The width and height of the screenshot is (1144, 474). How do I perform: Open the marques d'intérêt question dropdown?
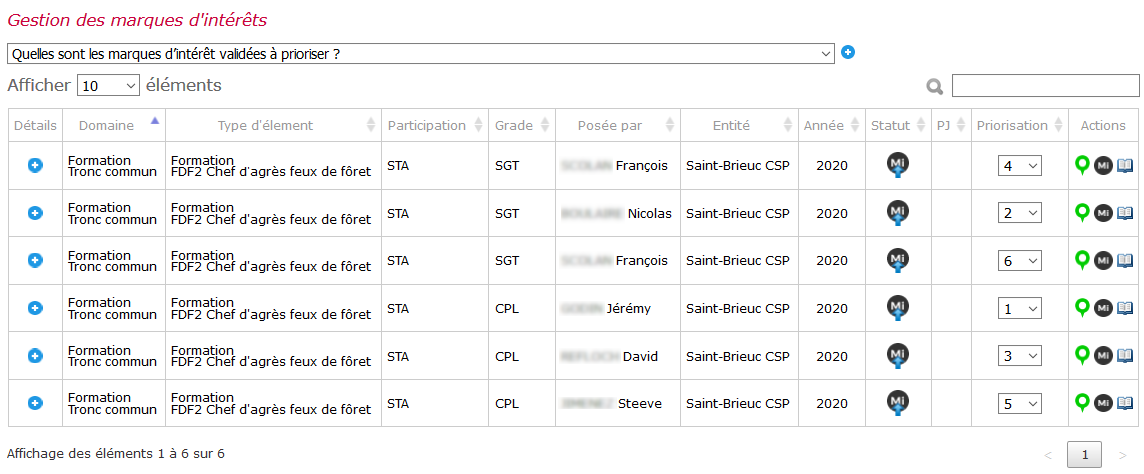(x=420, y=53)
